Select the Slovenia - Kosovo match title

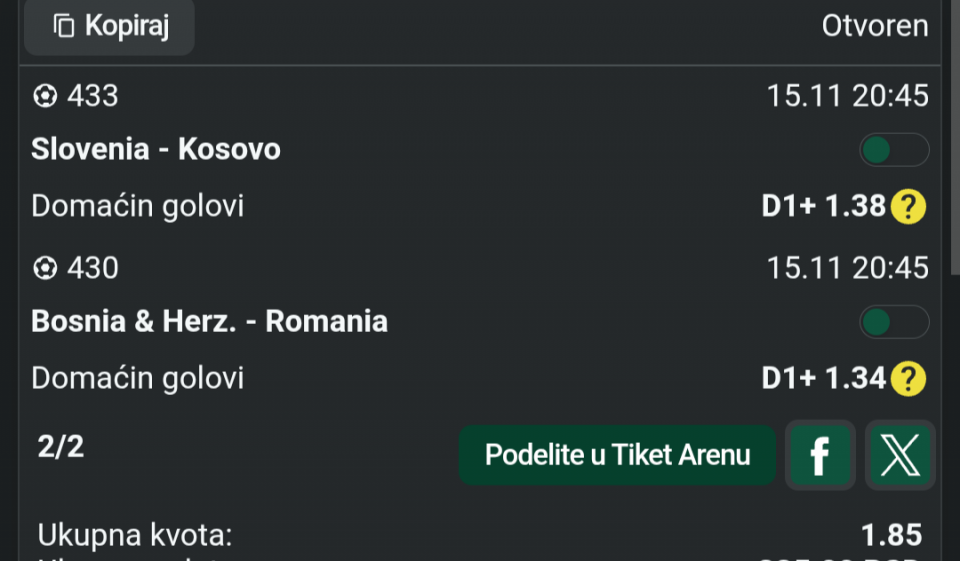pyautogui.click(x=156, y=150)
